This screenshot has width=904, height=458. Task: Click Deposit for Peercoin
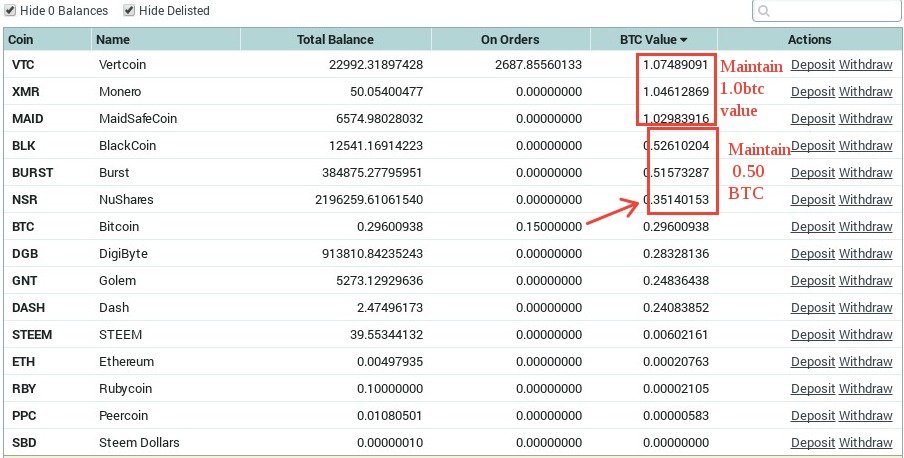click(x=813, y=416)
